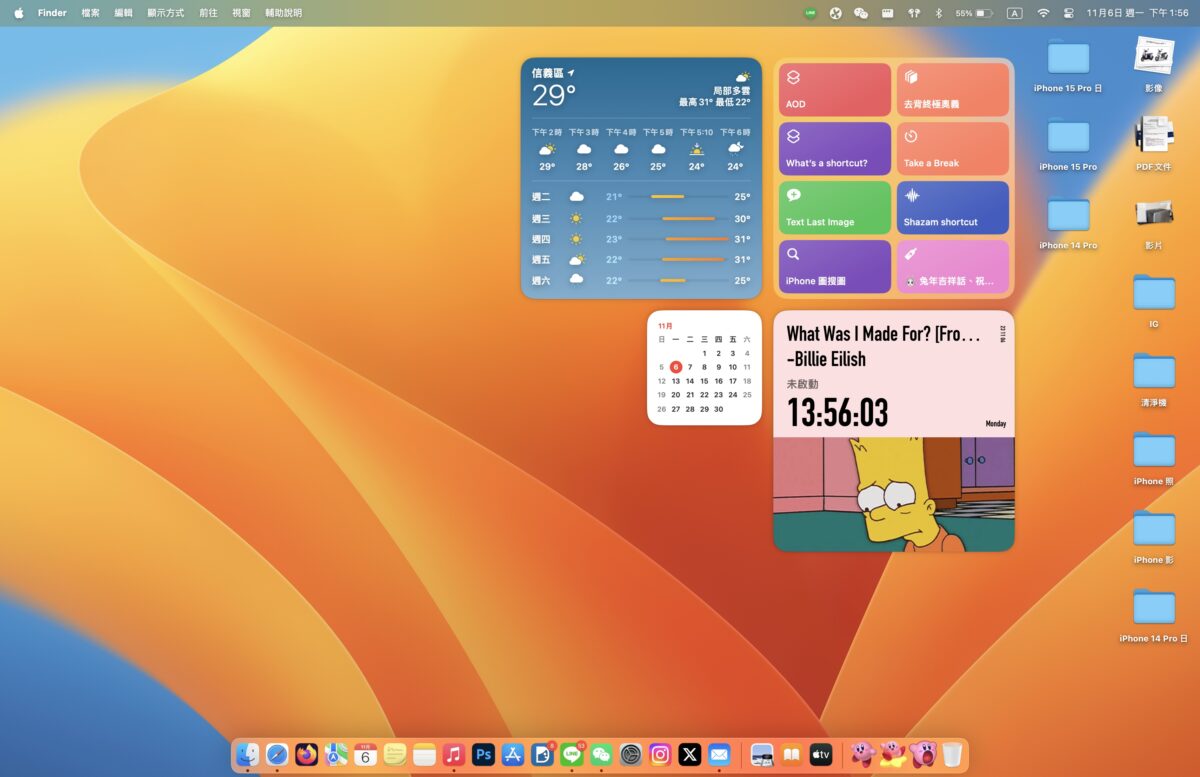Launch the Music app from the Dock
Screen dimensions: 1200x777
click(454, 754)
